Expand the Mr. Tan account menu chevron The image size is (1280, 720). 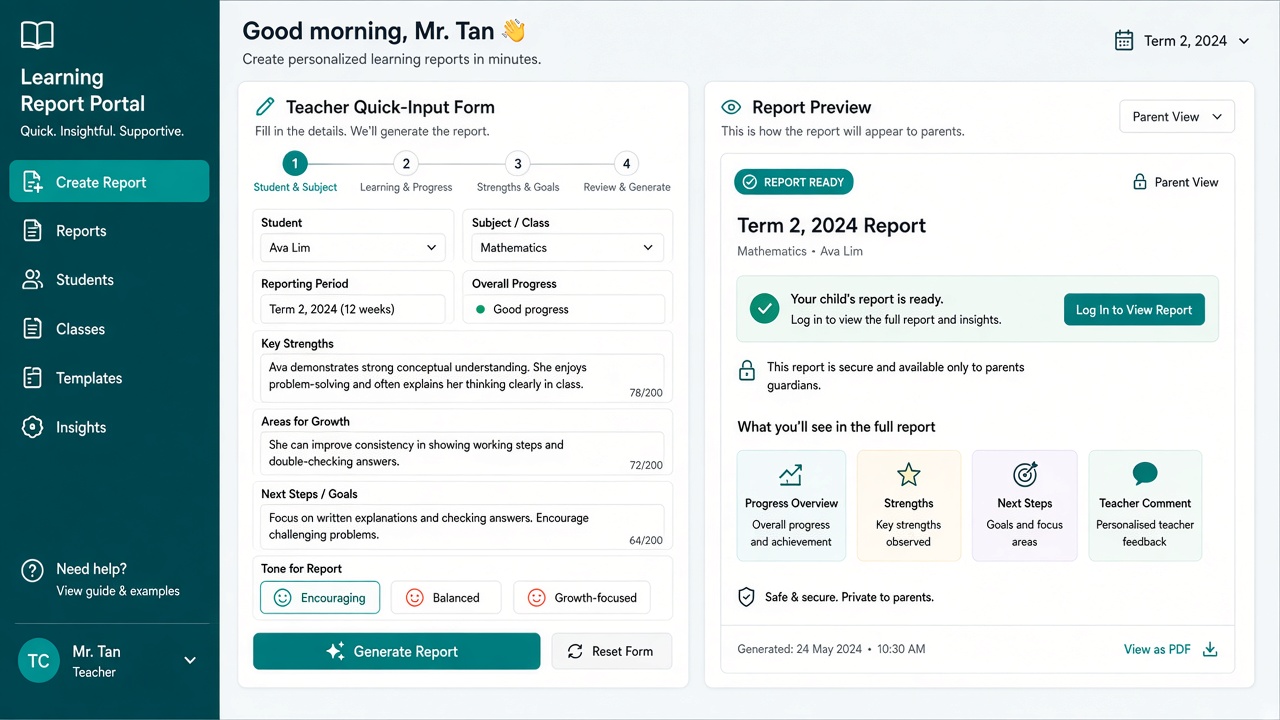click(190, 661)
